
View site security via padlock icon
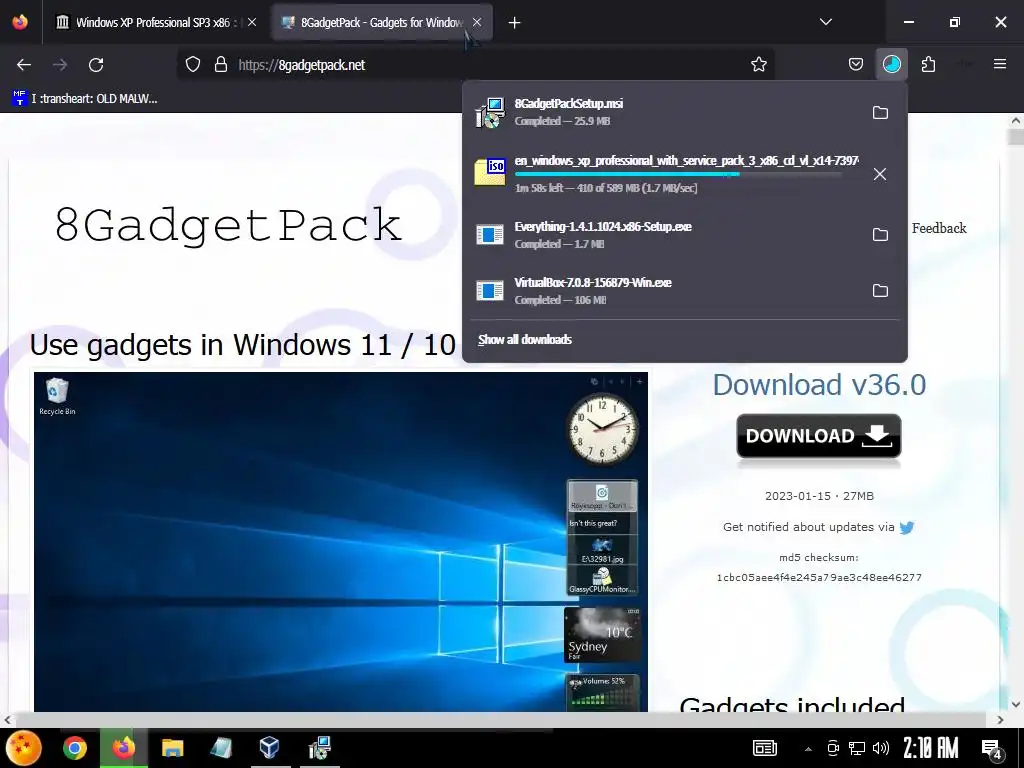coord(221,65)
